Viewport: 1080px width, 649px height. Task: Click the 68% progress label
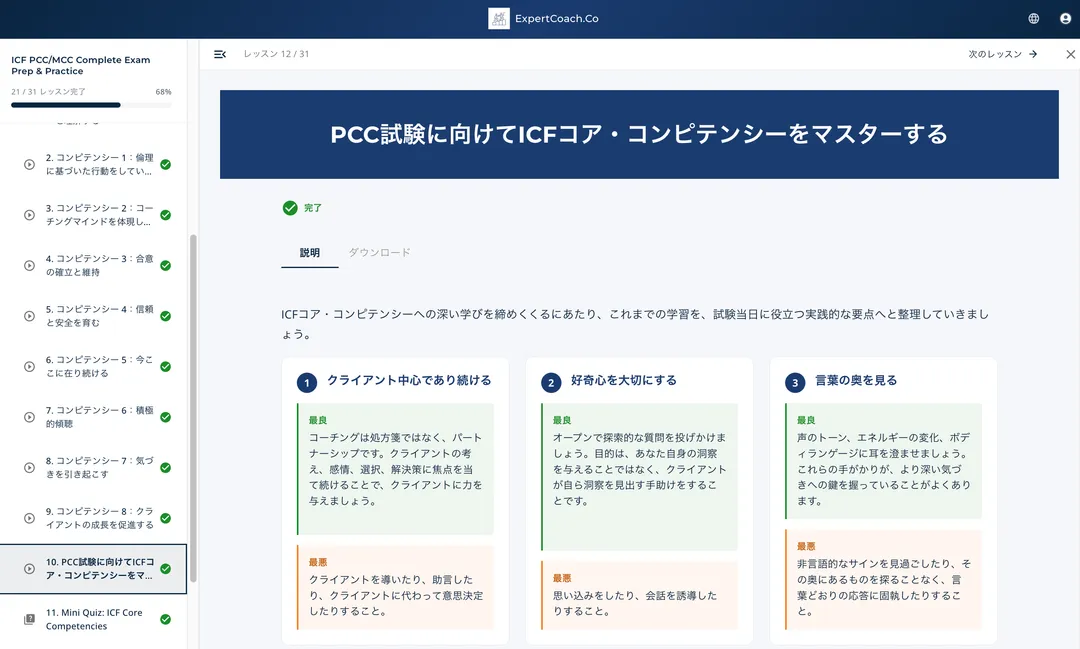pyautogui.click(x=163, y=92)
